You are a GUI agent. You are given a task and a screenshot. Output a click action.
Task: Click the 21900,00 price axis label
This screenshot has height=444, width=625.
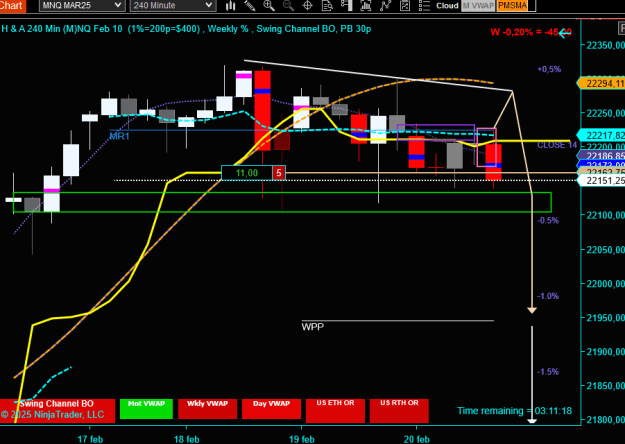[x=605, y=352]
